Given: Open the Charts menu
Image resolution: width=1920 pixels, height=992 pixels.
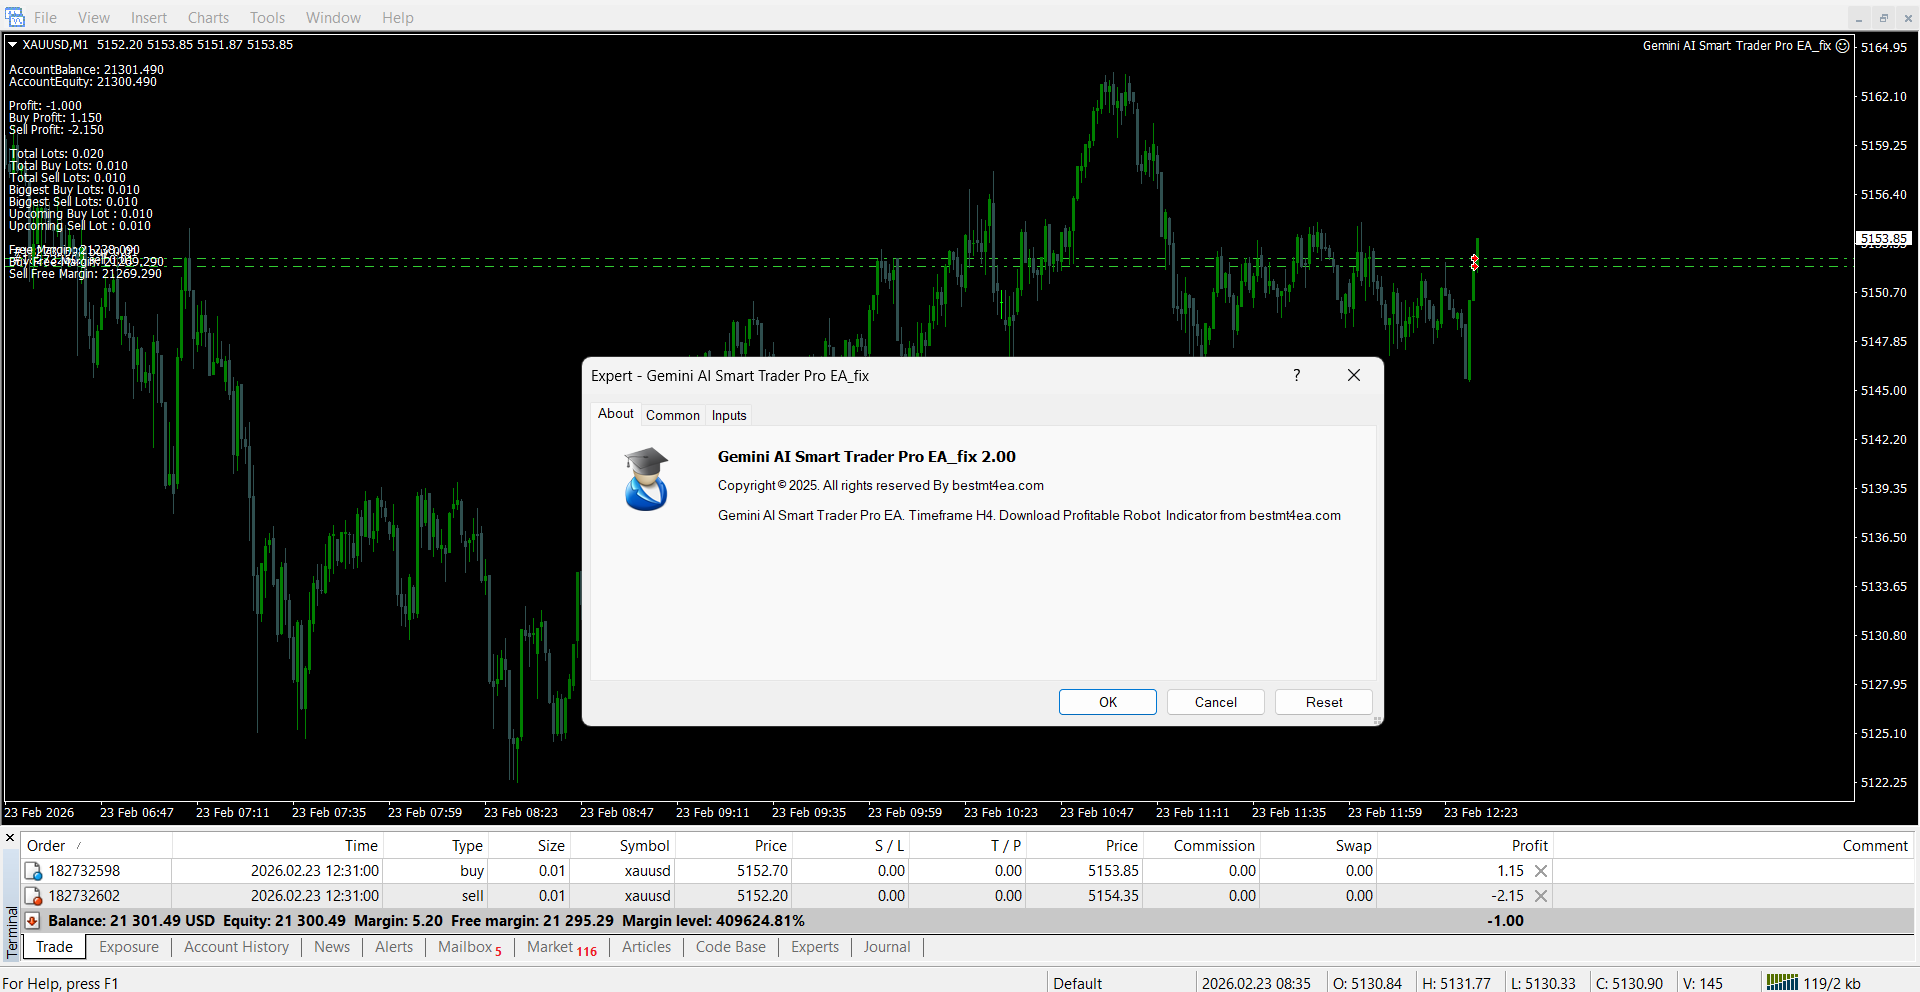Looking at the screenshot, I should point(208,18).
